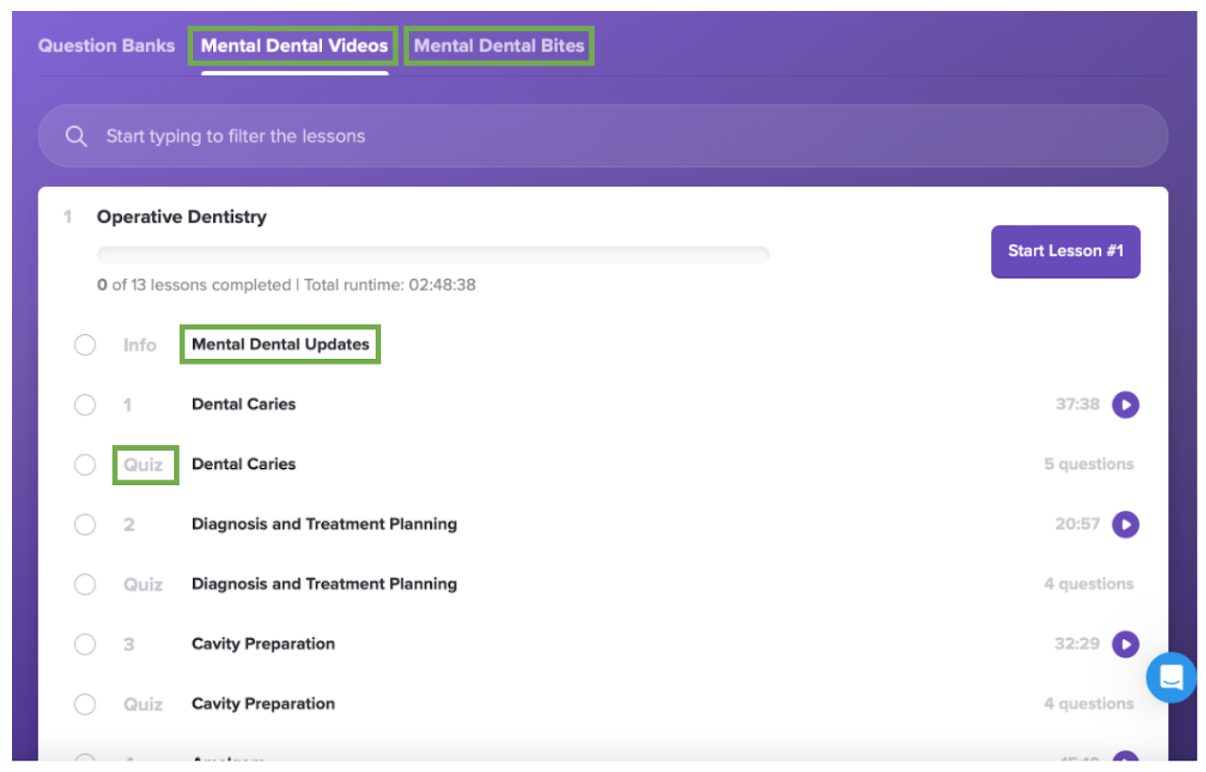
Task: Click the 5 questions label
Action: (1089, 464)
